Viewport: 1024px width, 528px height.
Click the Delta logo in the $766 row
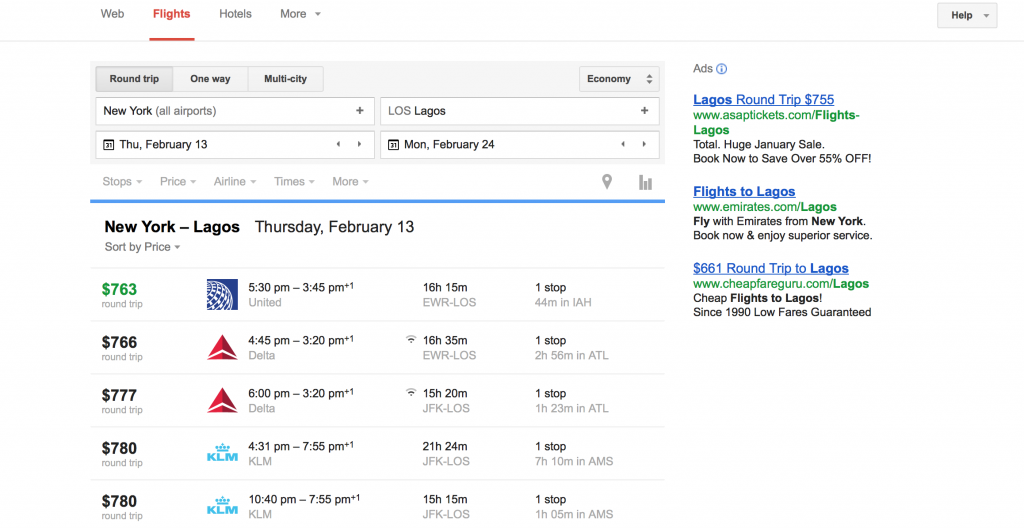point(222,347)
